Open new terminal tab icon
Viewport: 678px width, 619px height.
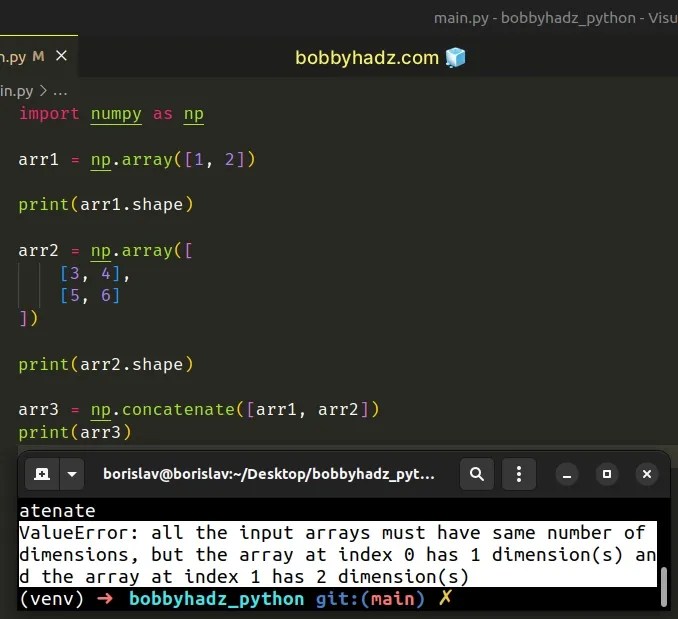tap(42, 474)
